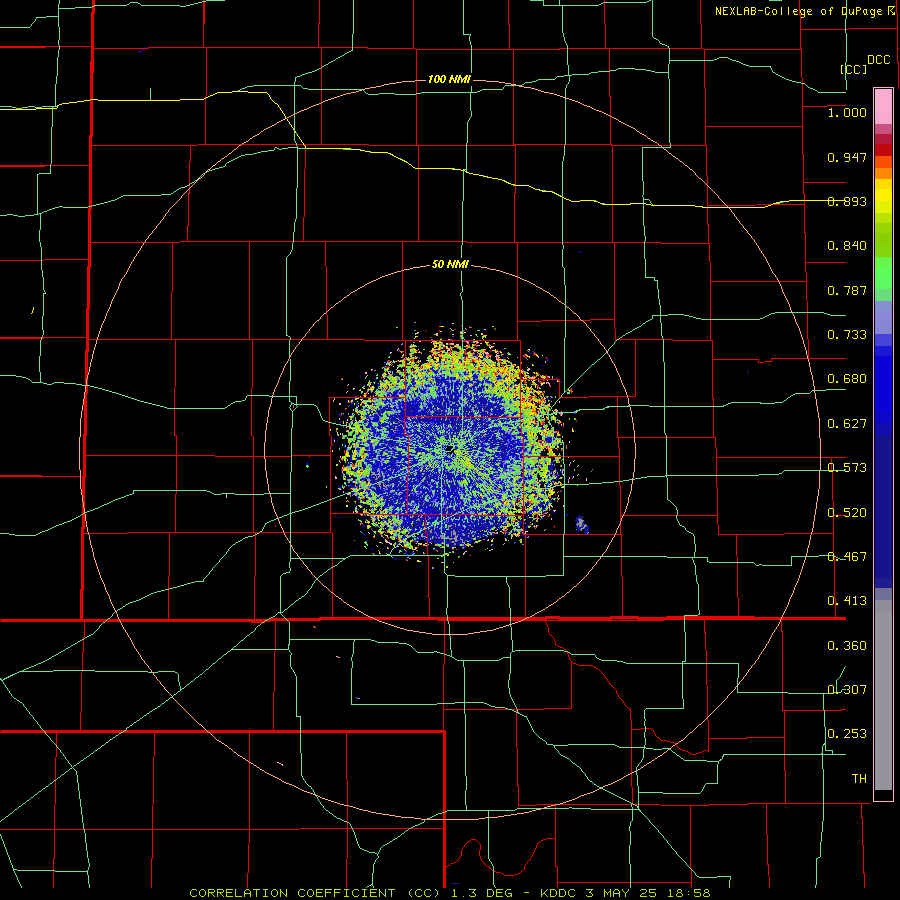Click the 0.787 value on the color scale
The height and width of the screenshot is (900, 900).
pyautogui.click(x=847, y=290)
